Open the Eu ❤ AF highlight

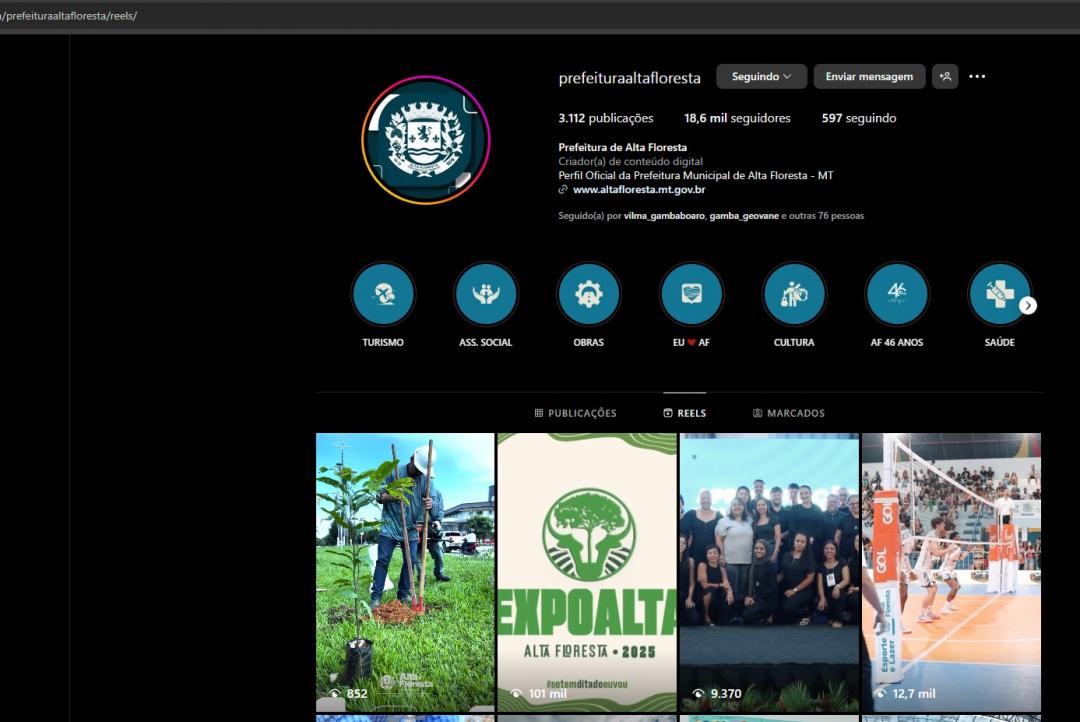691,293
